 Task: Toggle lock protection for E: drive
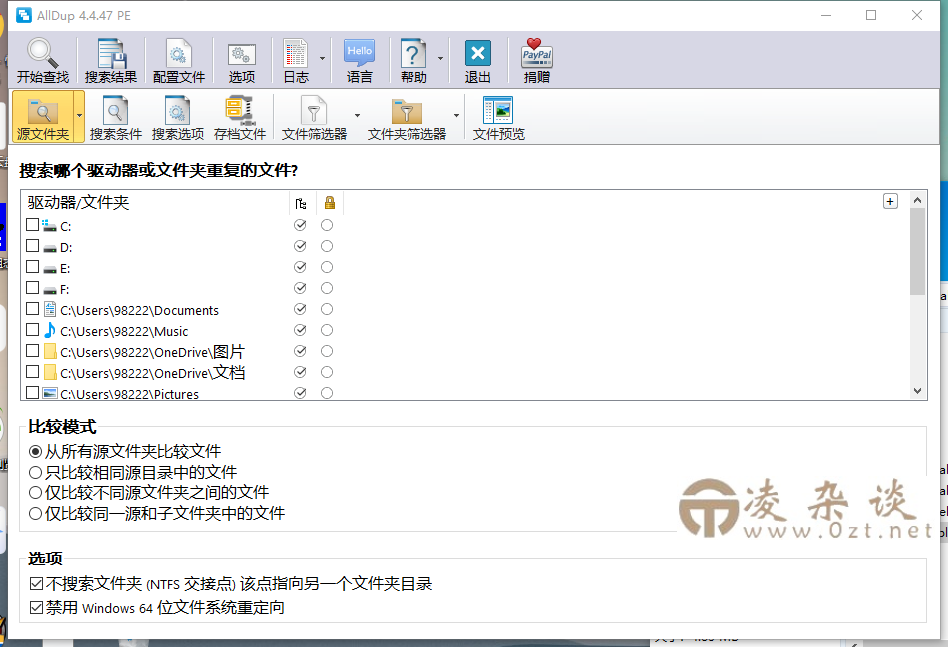(327, 267)
